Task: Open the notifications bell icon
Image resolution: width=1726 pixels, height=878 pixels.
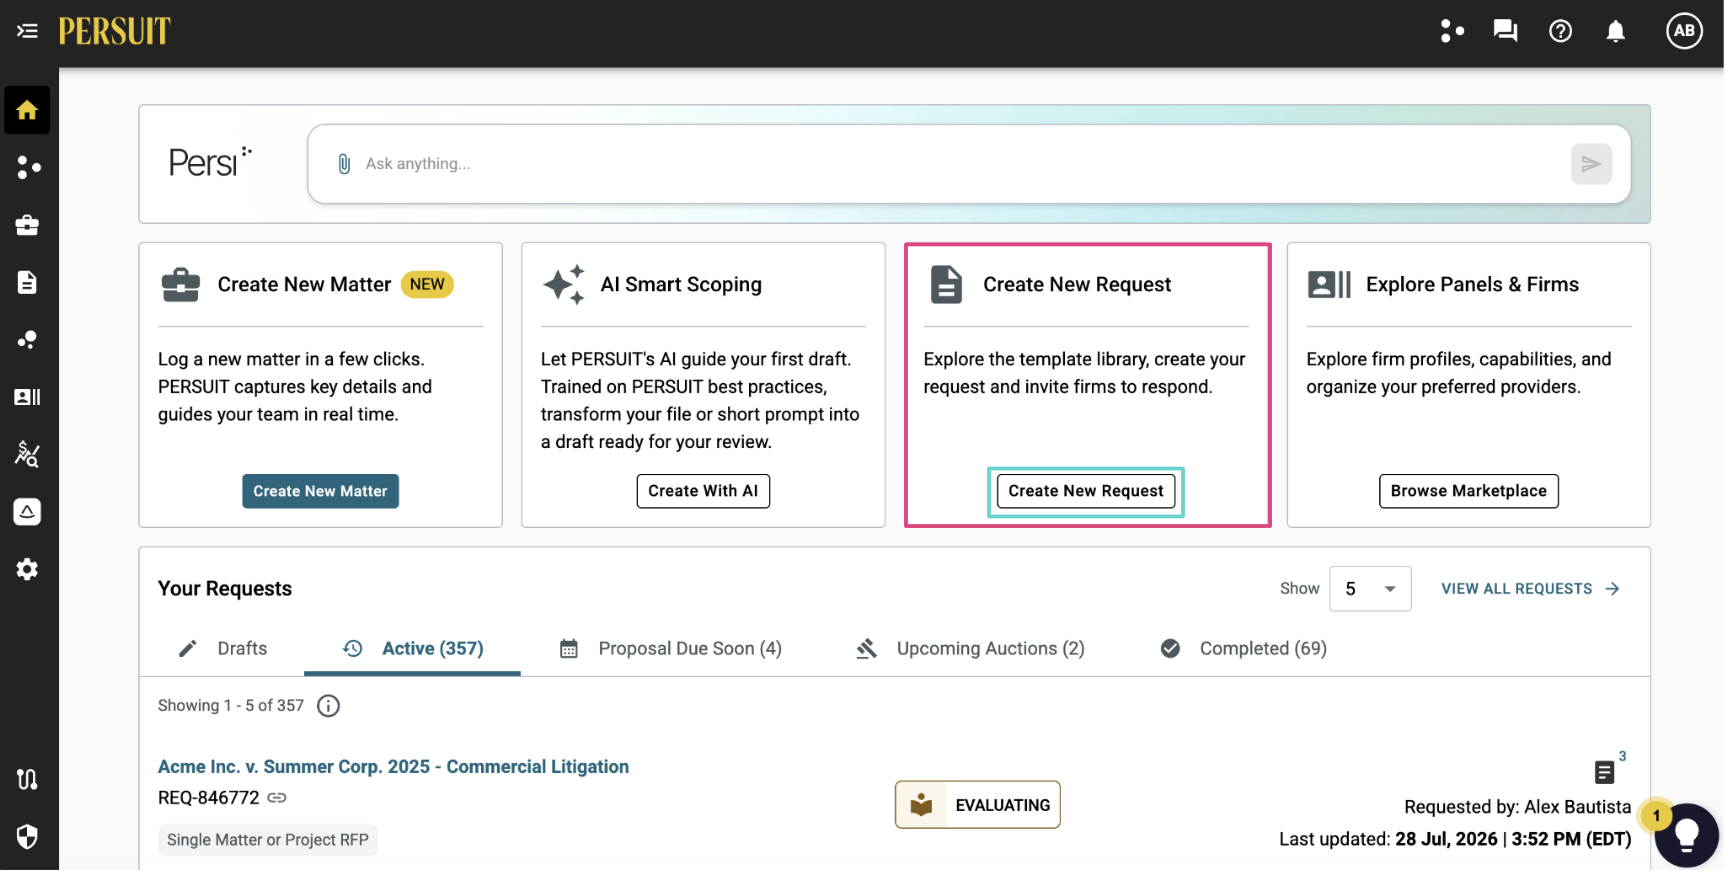Action: (x=1615, y=31)
